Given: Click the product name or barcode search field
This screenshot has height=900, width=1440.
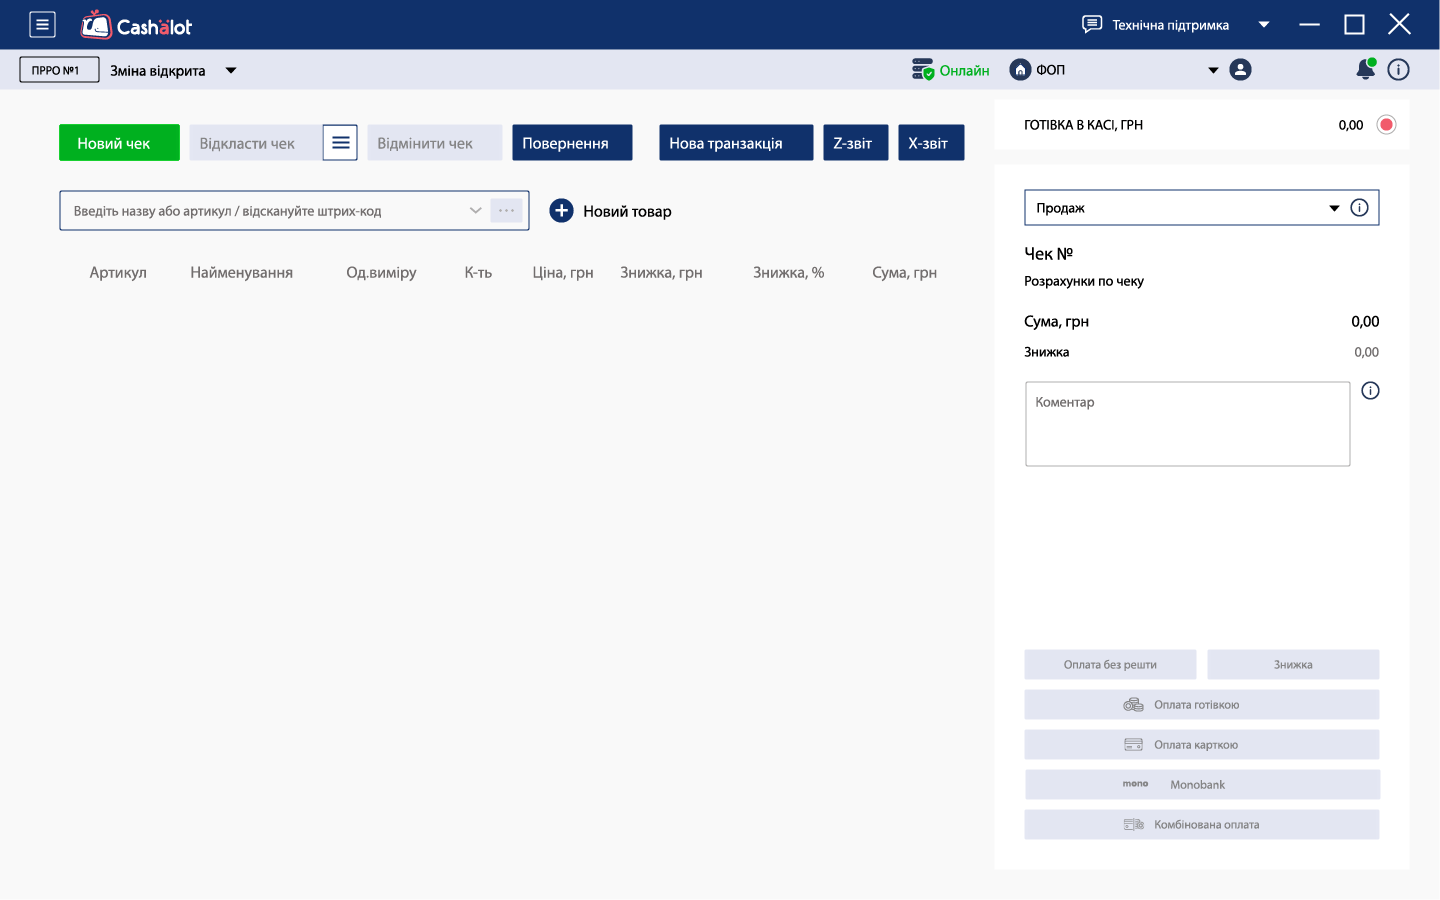Looking at the screenshot, I should [x=265, y=211].
